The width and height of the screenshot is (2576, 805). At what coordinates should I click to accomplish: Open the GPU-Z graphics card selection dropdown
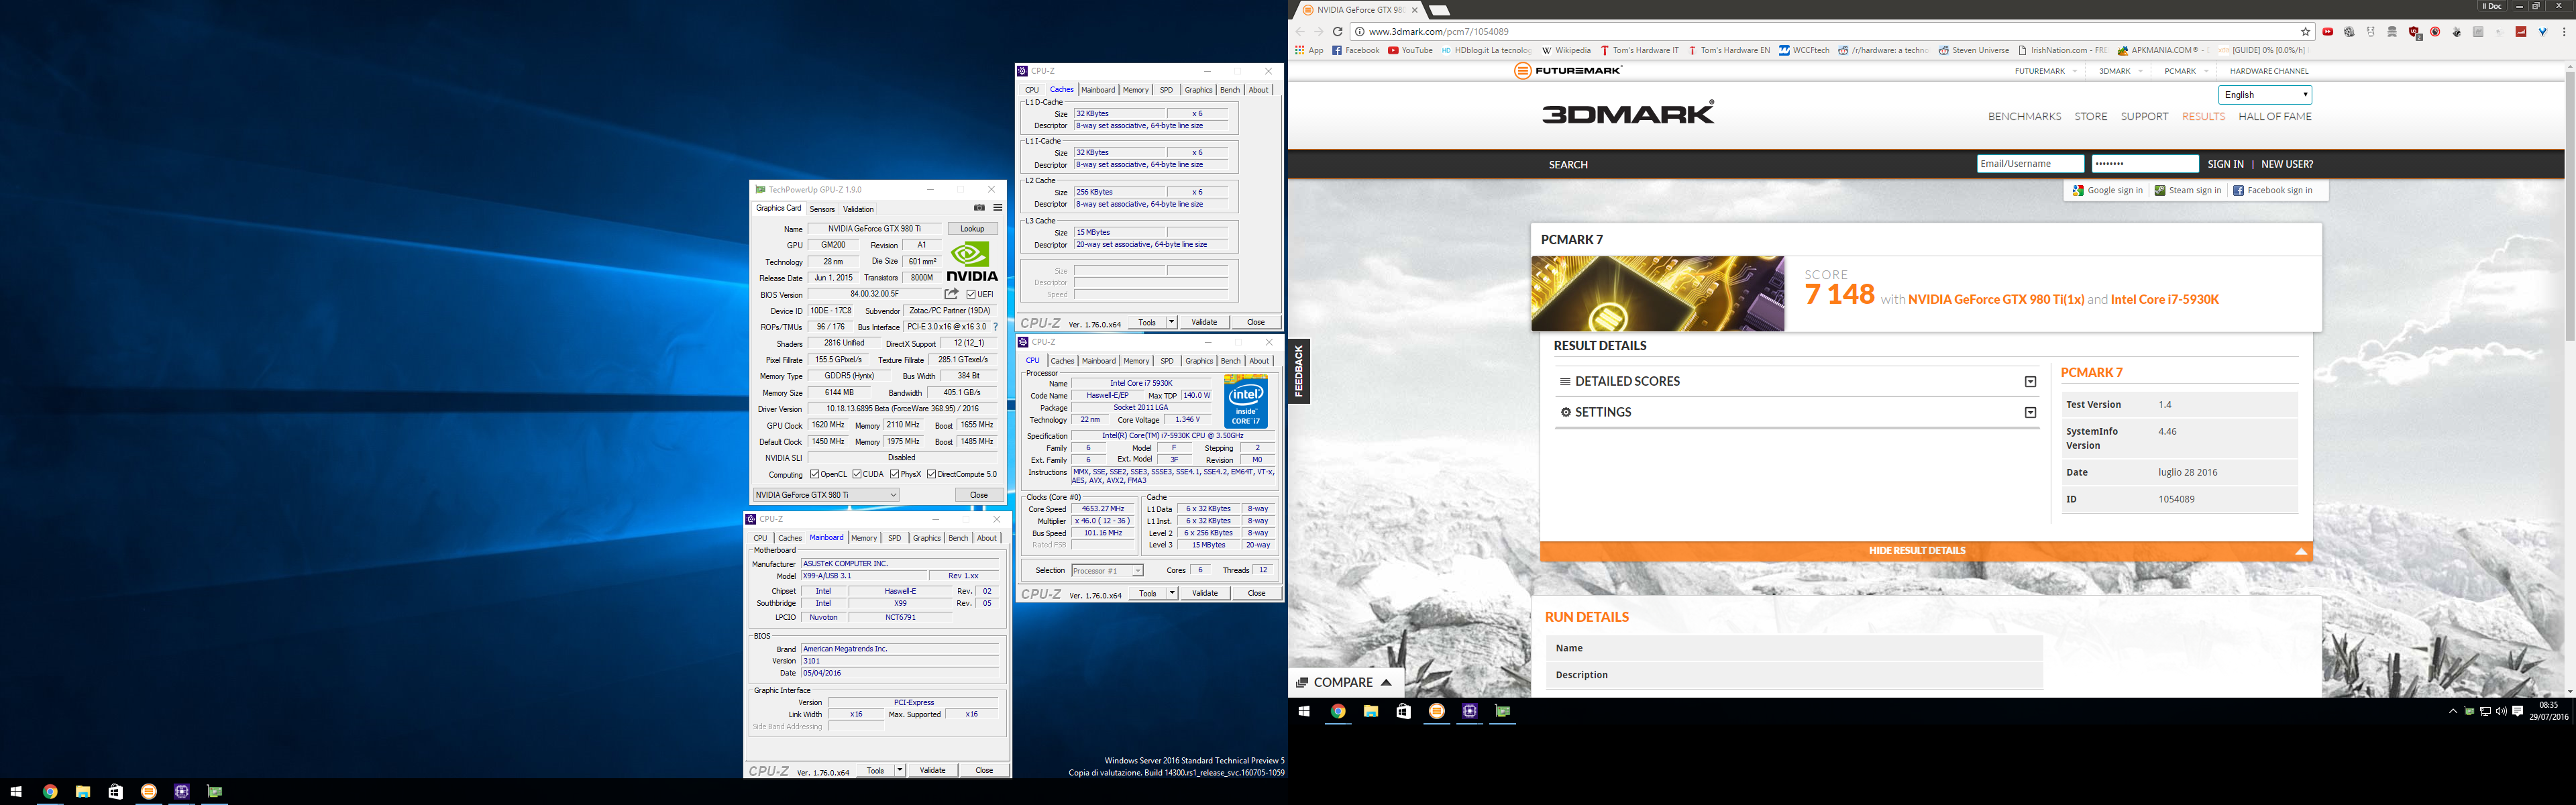826,495
